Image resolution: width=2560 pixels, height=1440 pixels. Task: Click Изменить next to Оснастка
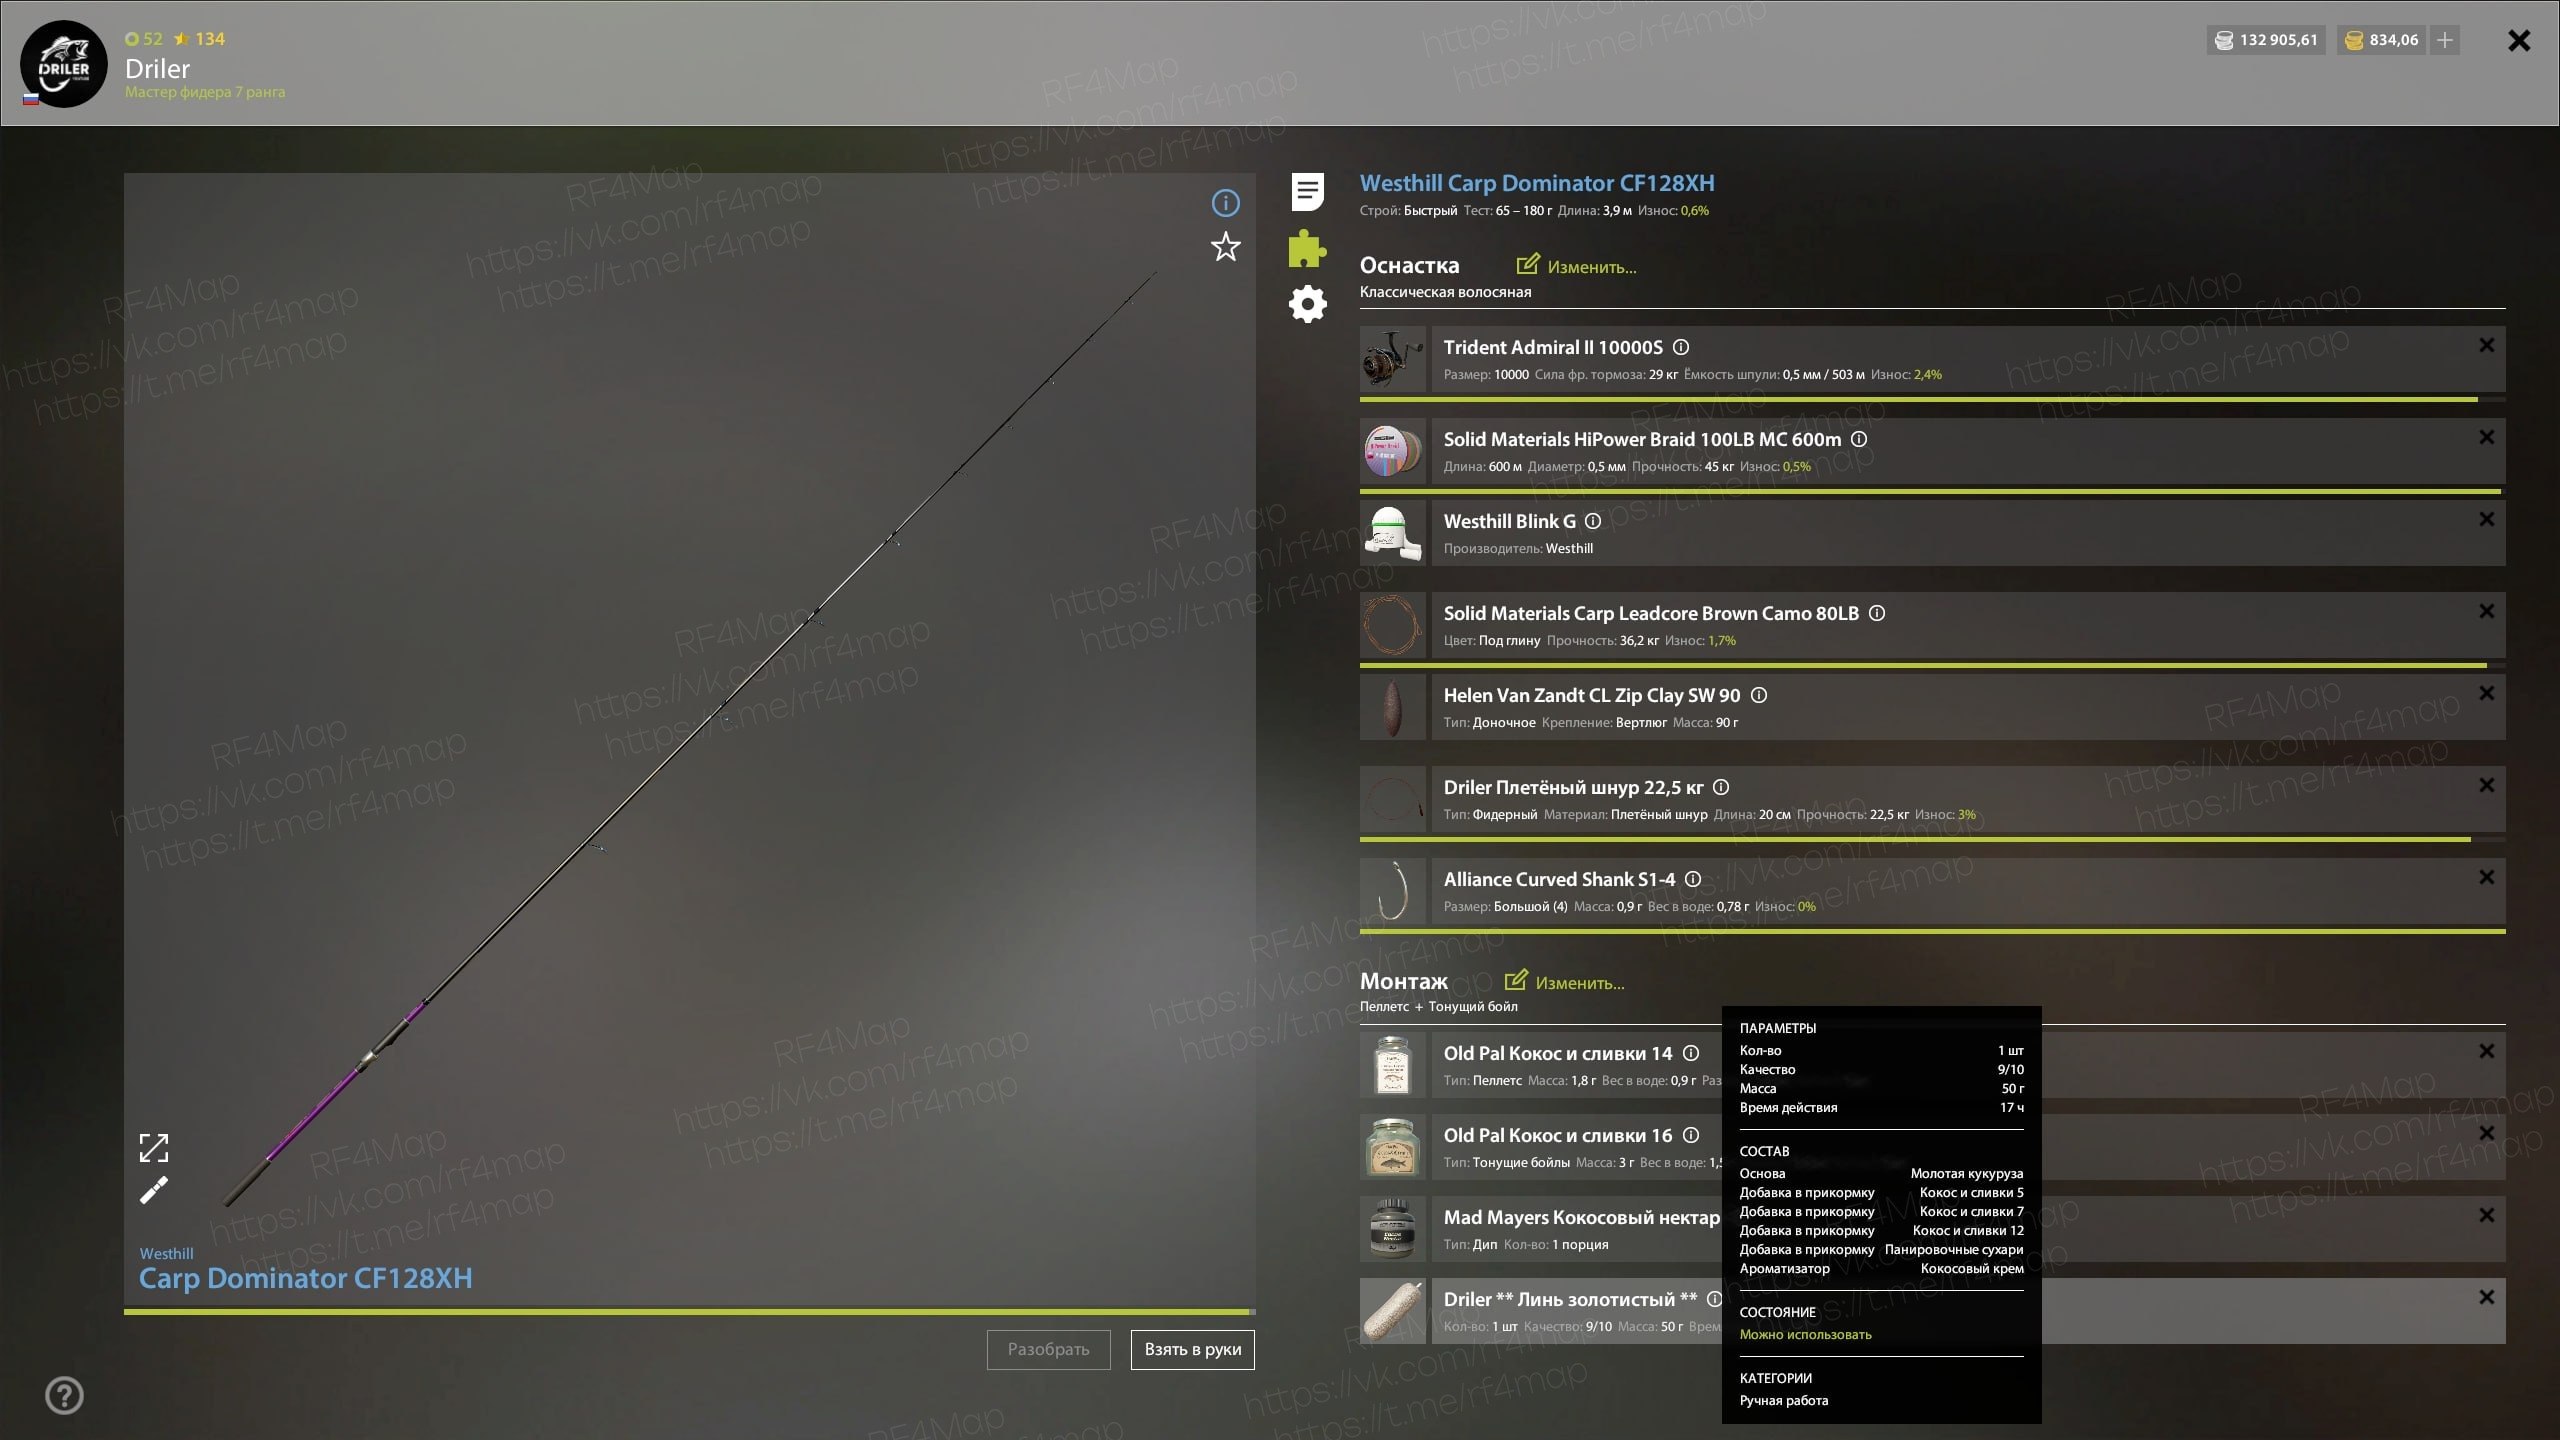[1576, 266]
